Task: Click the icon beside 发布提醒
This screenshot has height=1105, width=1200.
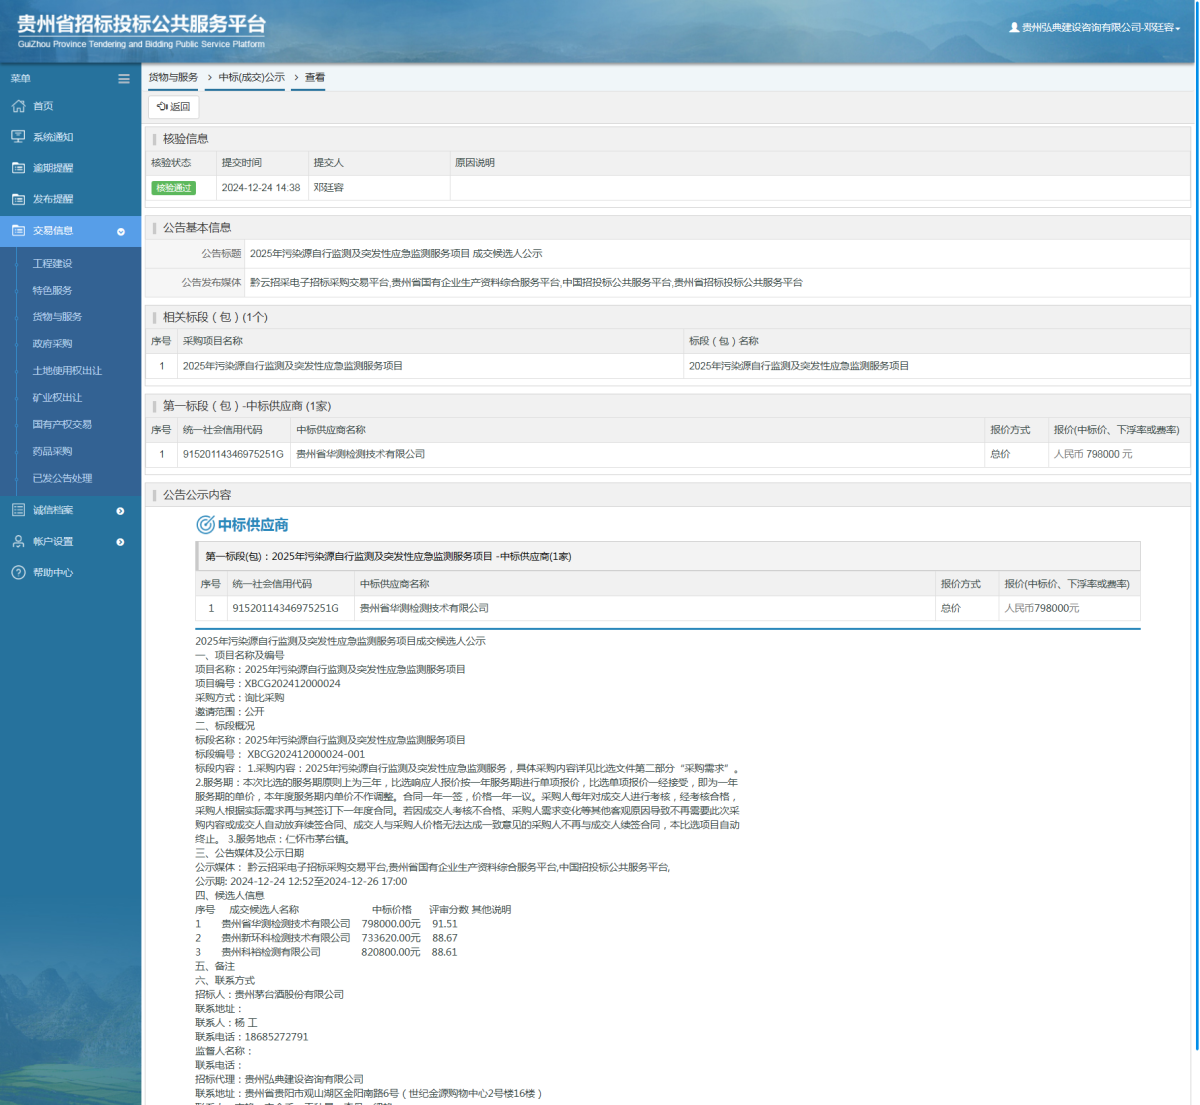Action: coord(18,199)
